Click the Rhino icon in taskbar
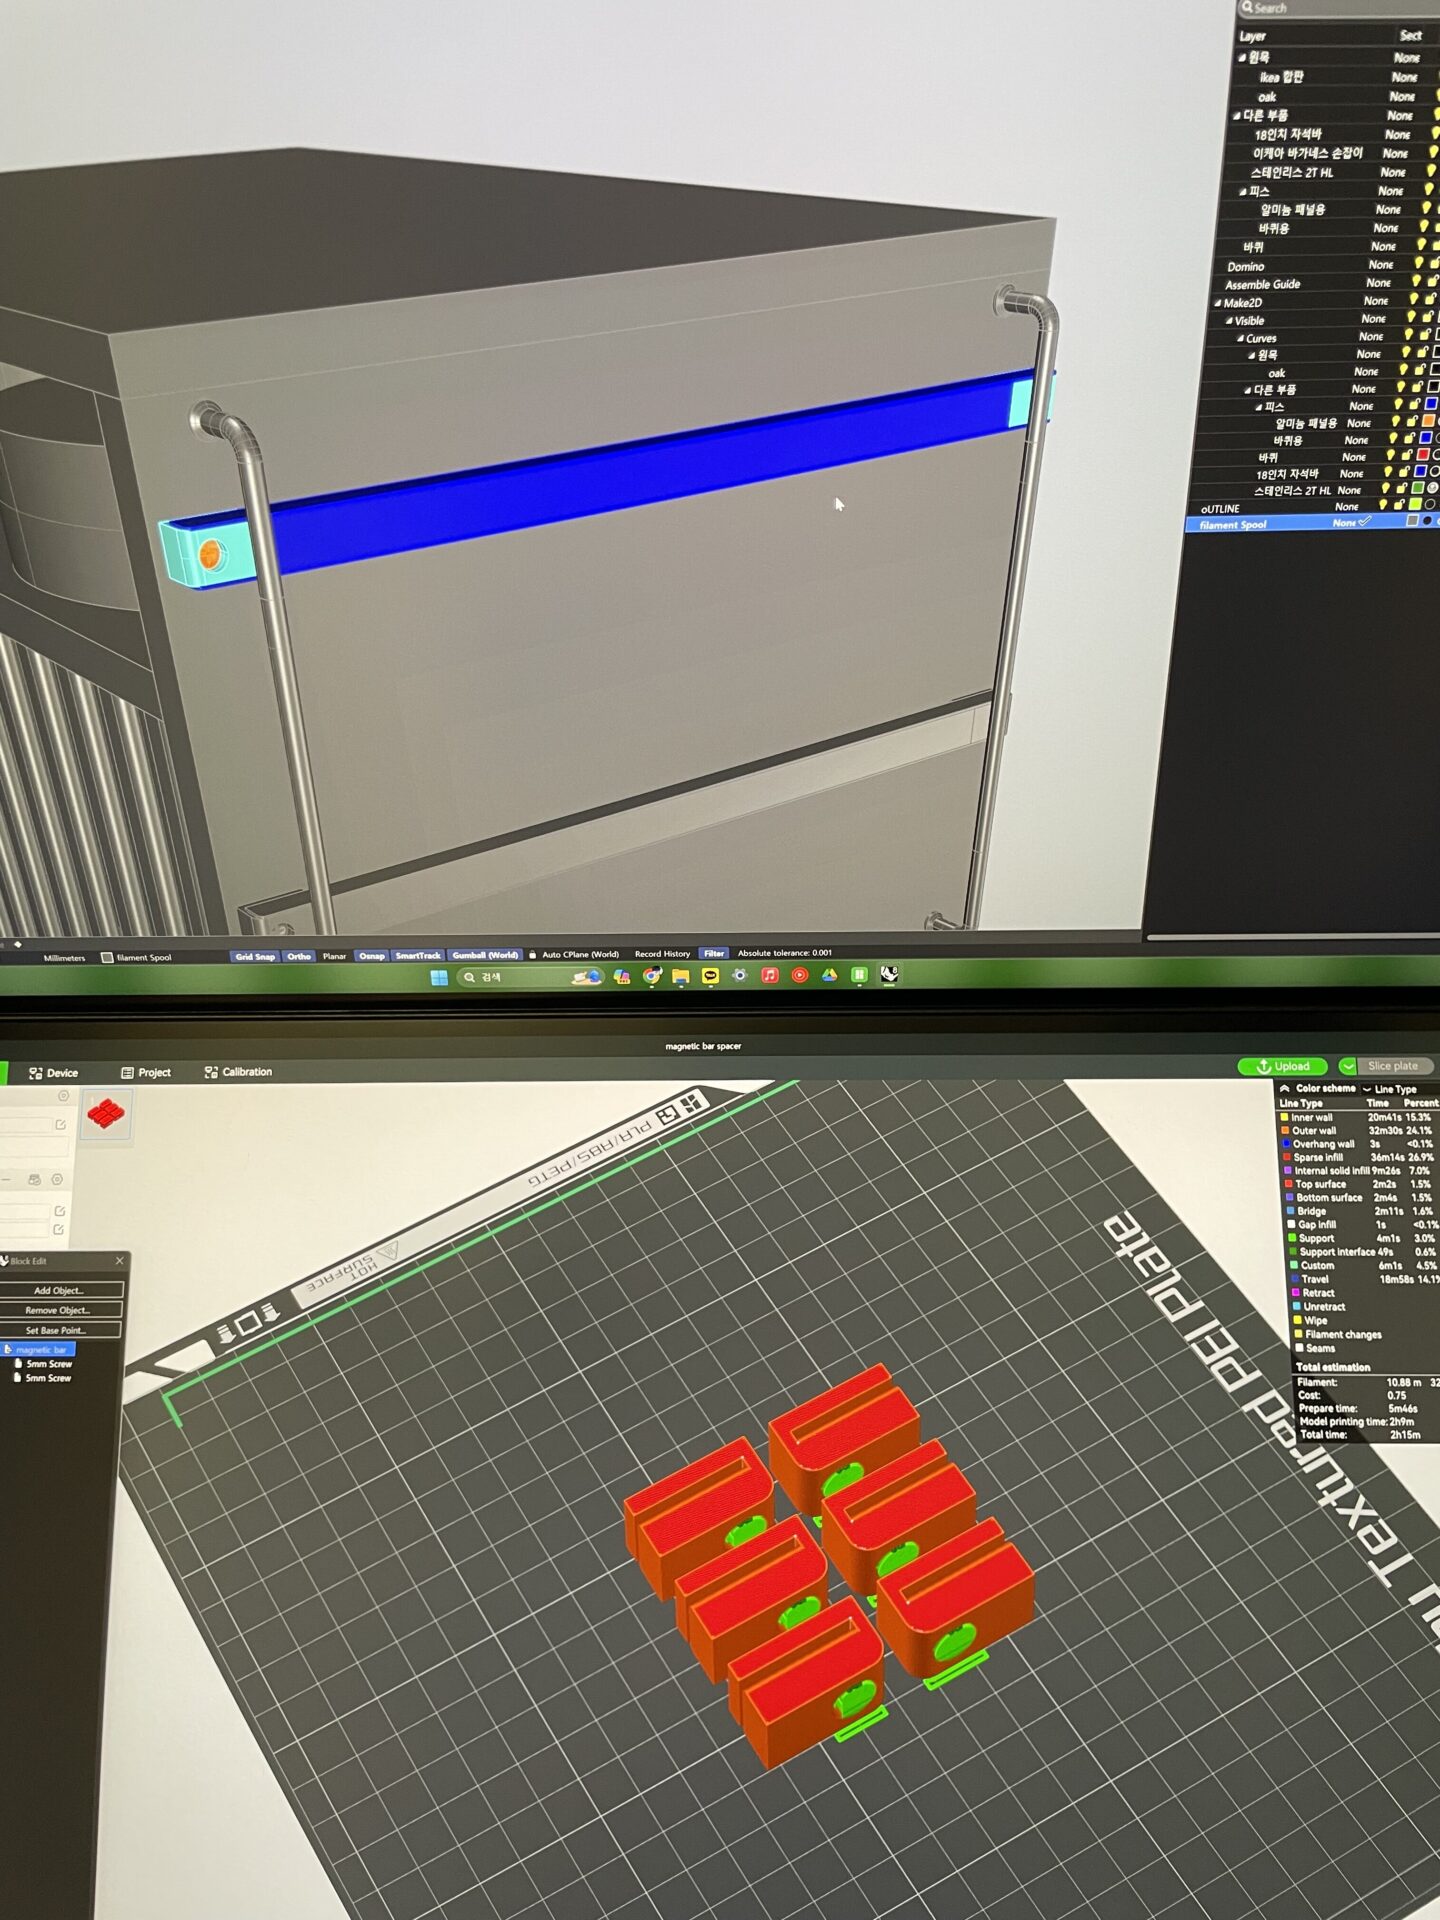Screen dimensions: 1440x1920 [x=888, y=974]
